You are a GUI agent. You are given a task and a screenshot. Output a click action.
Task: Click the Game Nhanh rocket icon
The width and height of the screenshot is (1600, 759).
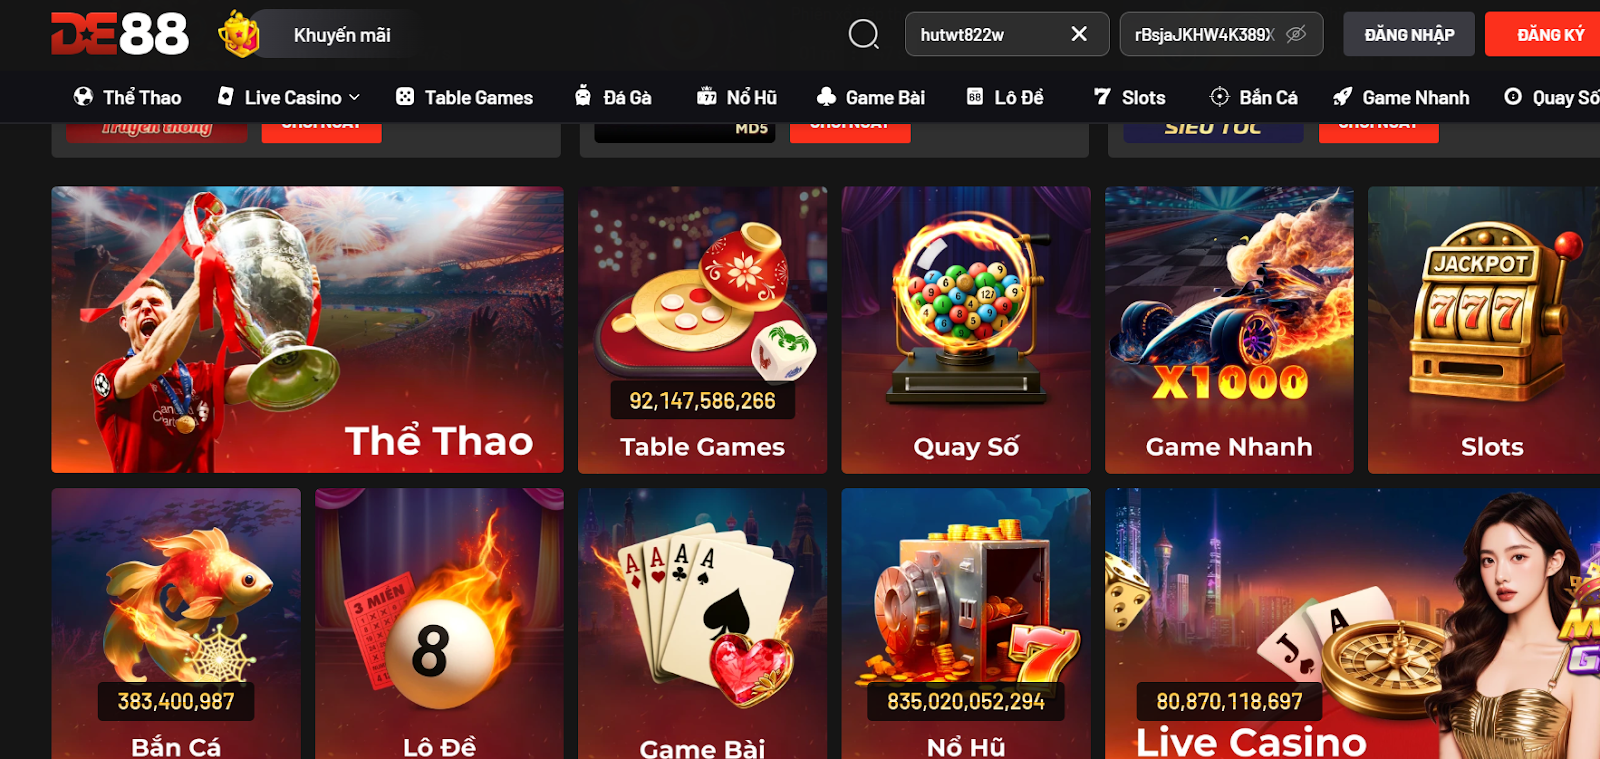[x=1342, y=97]
